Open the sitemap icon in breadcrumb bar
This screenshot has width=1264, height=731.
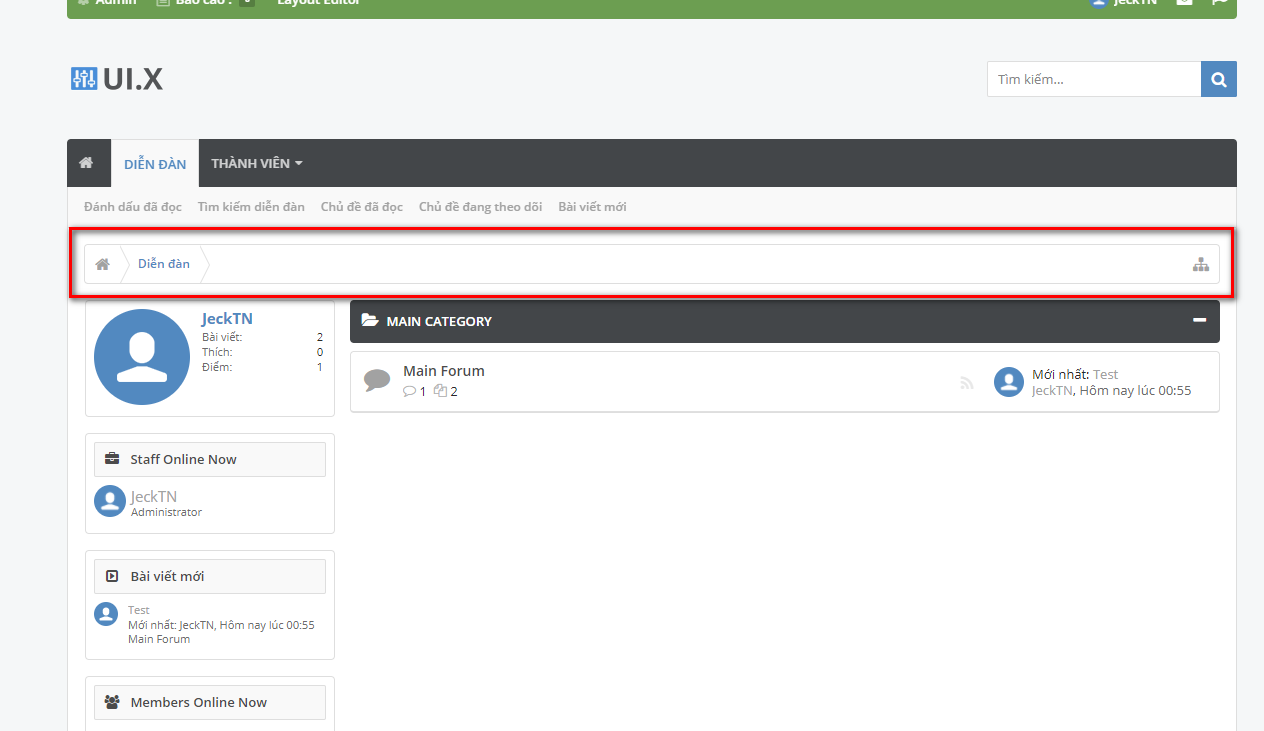point(1201,264)
